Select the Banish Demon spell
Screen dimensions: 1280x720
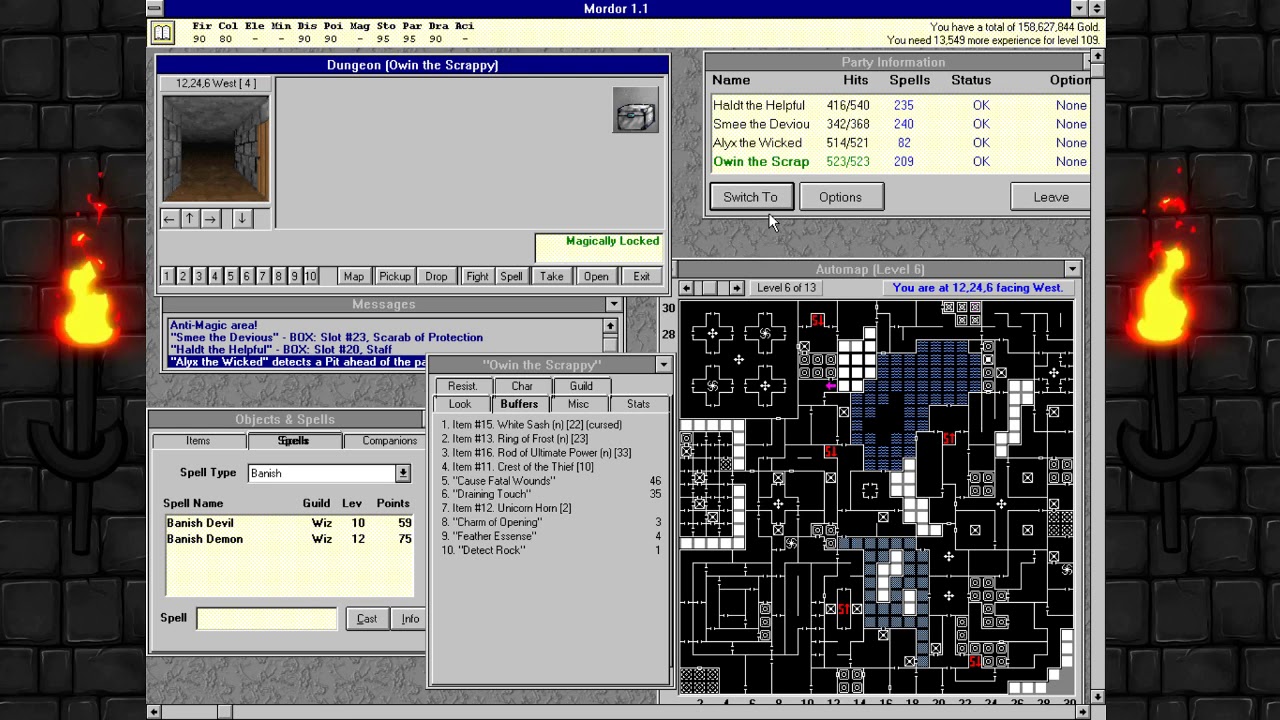289,539
